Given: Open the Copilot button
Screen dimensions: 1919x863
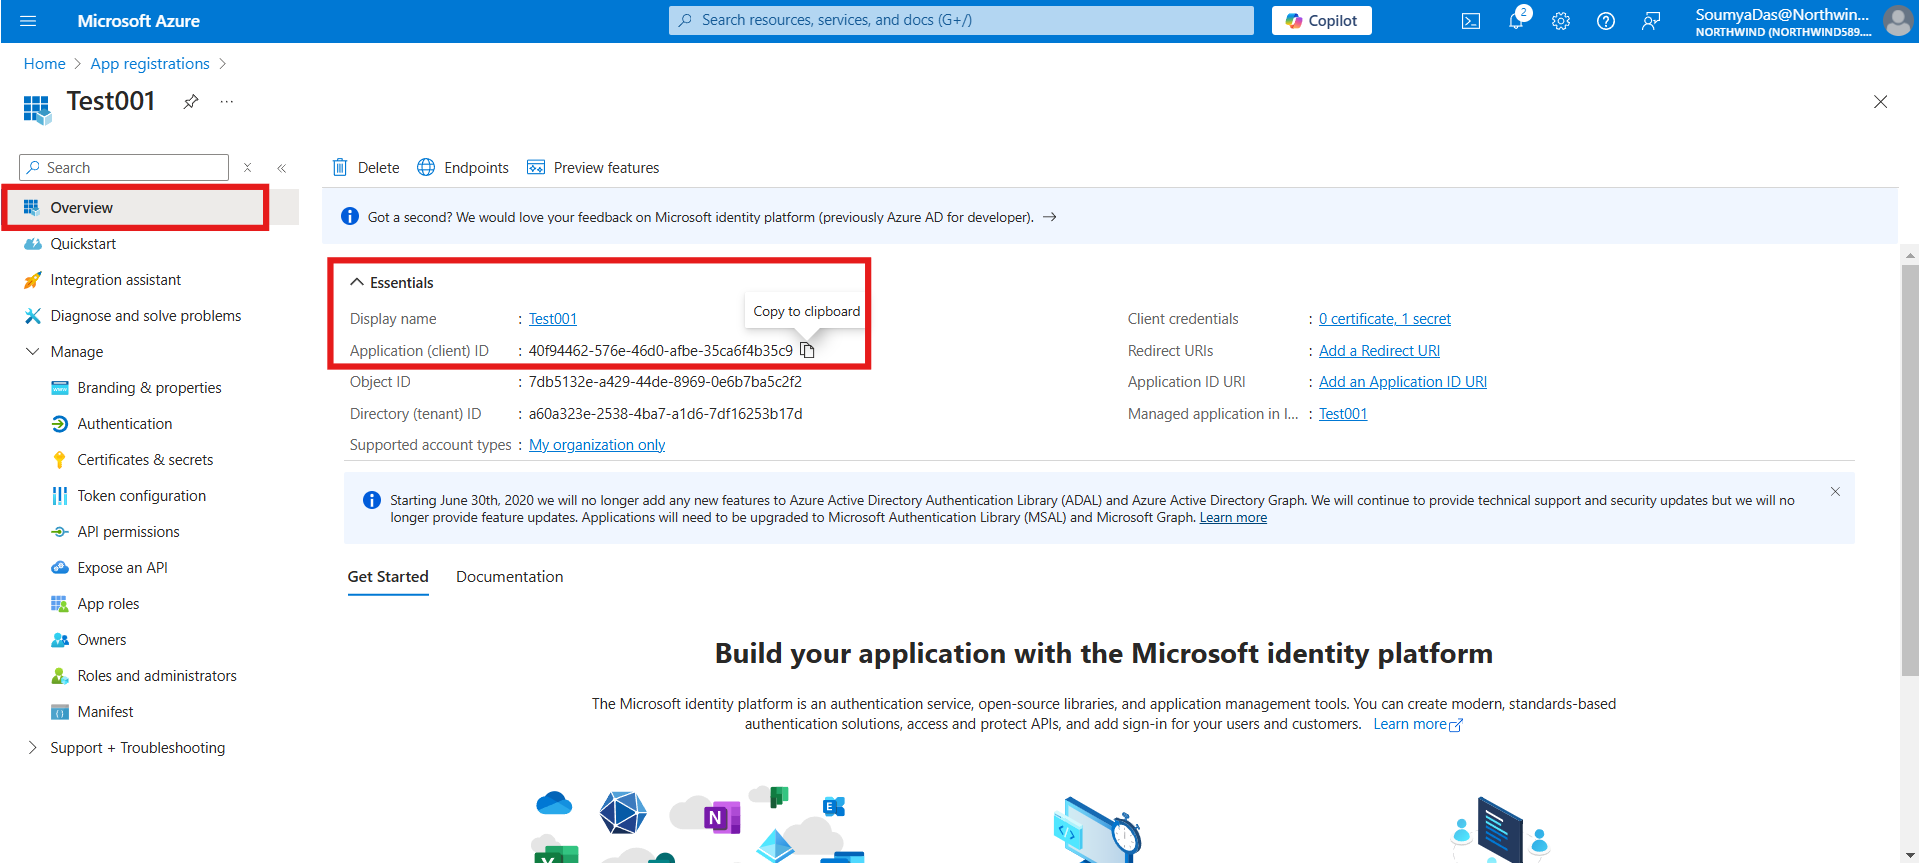Looking at the screenshot, I should click(x=1321, y=21).
